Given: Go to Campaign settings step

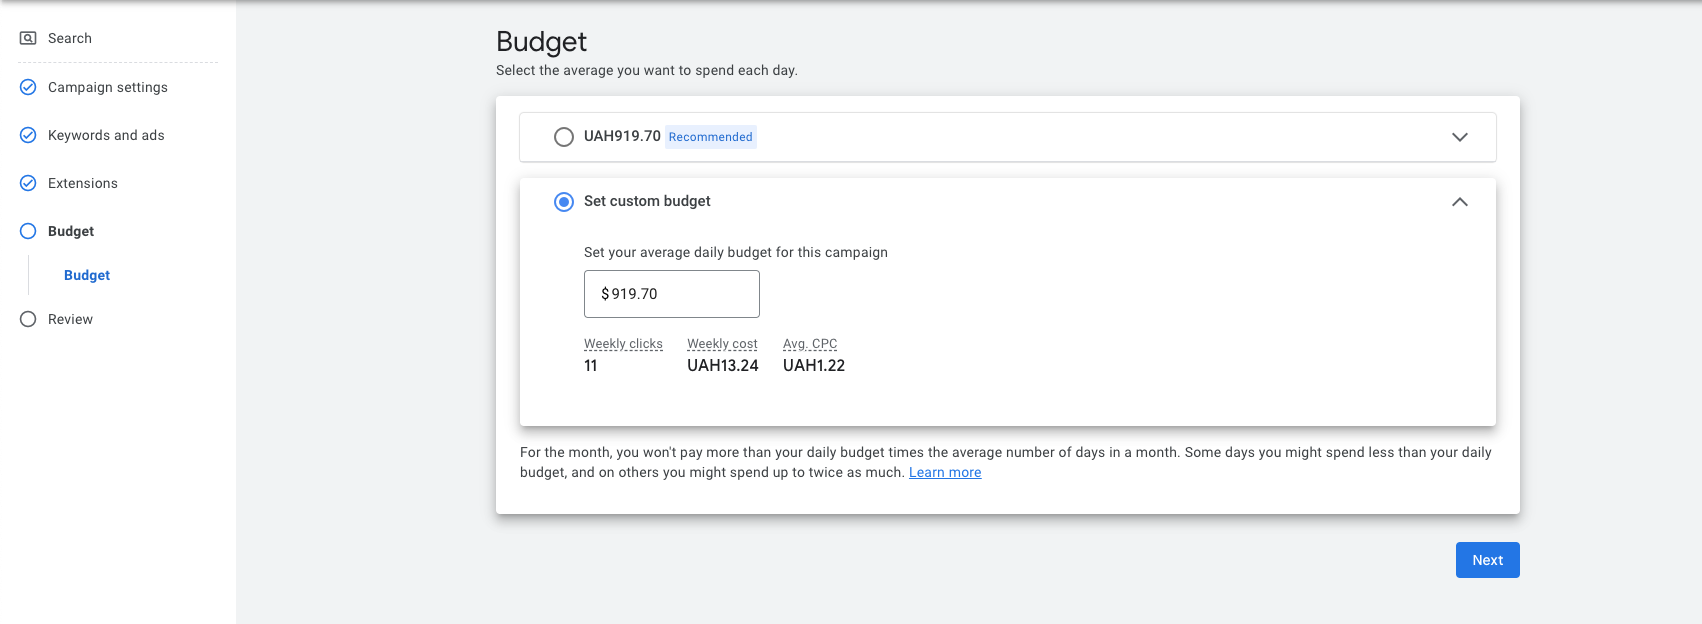Looking at the screenshot, I should [108, 87].
